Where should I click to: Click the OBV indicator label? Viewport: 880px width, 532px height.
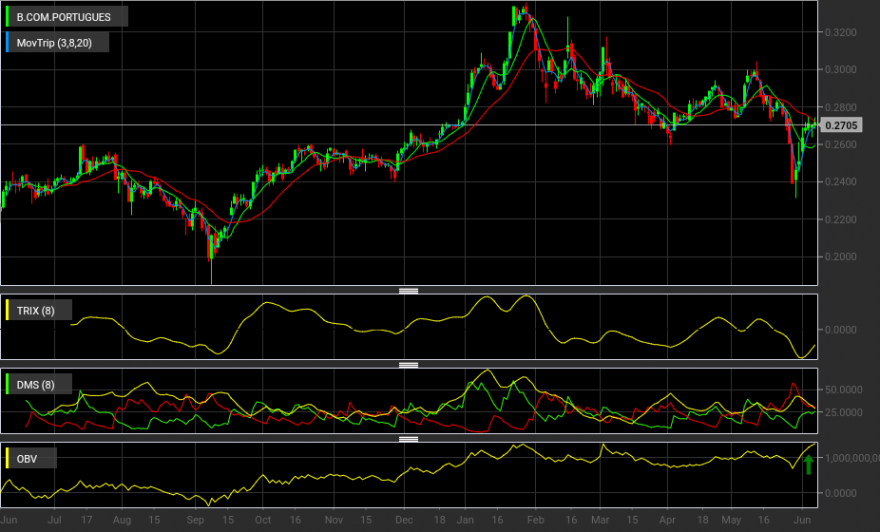27,459
